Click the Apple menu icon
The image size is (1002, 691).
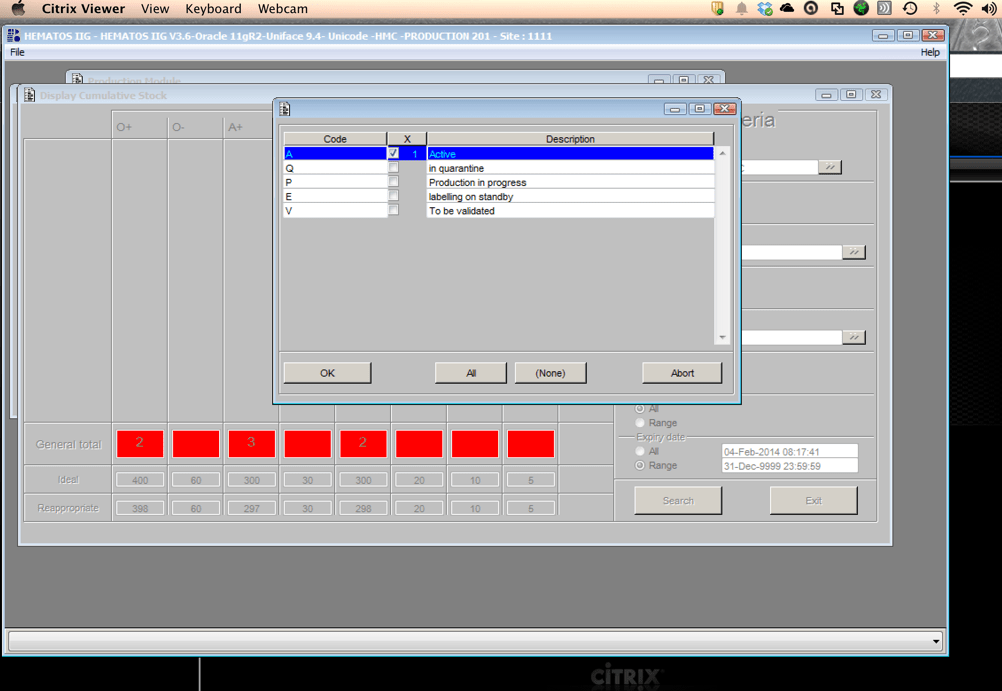click(x=18, y=9)
